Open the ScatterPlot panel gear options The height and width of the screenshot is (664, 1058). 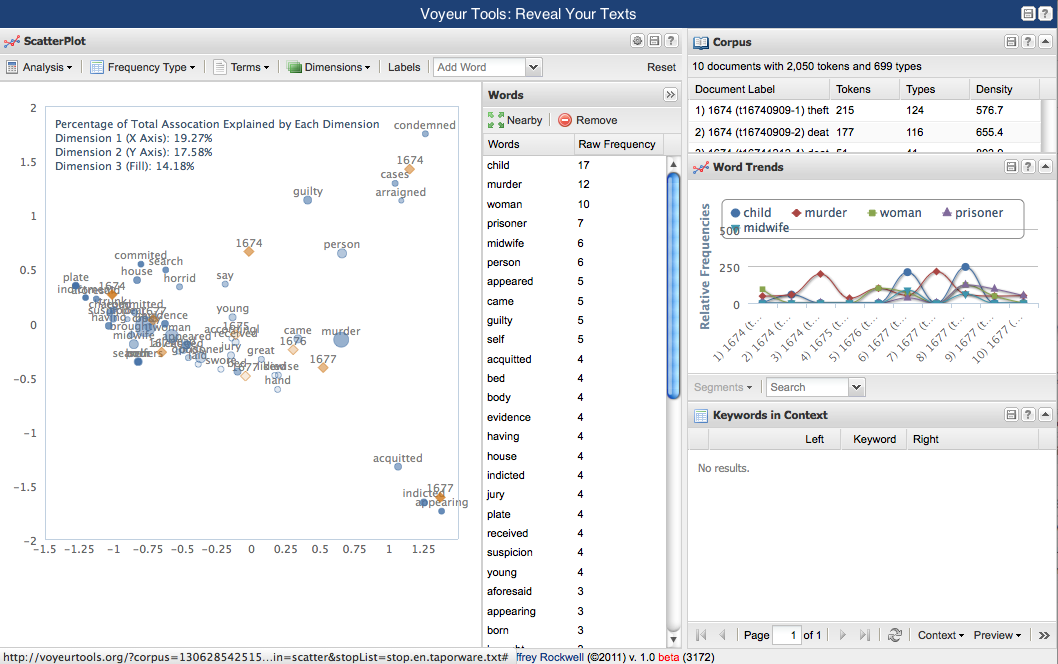[x=638, y=40]
